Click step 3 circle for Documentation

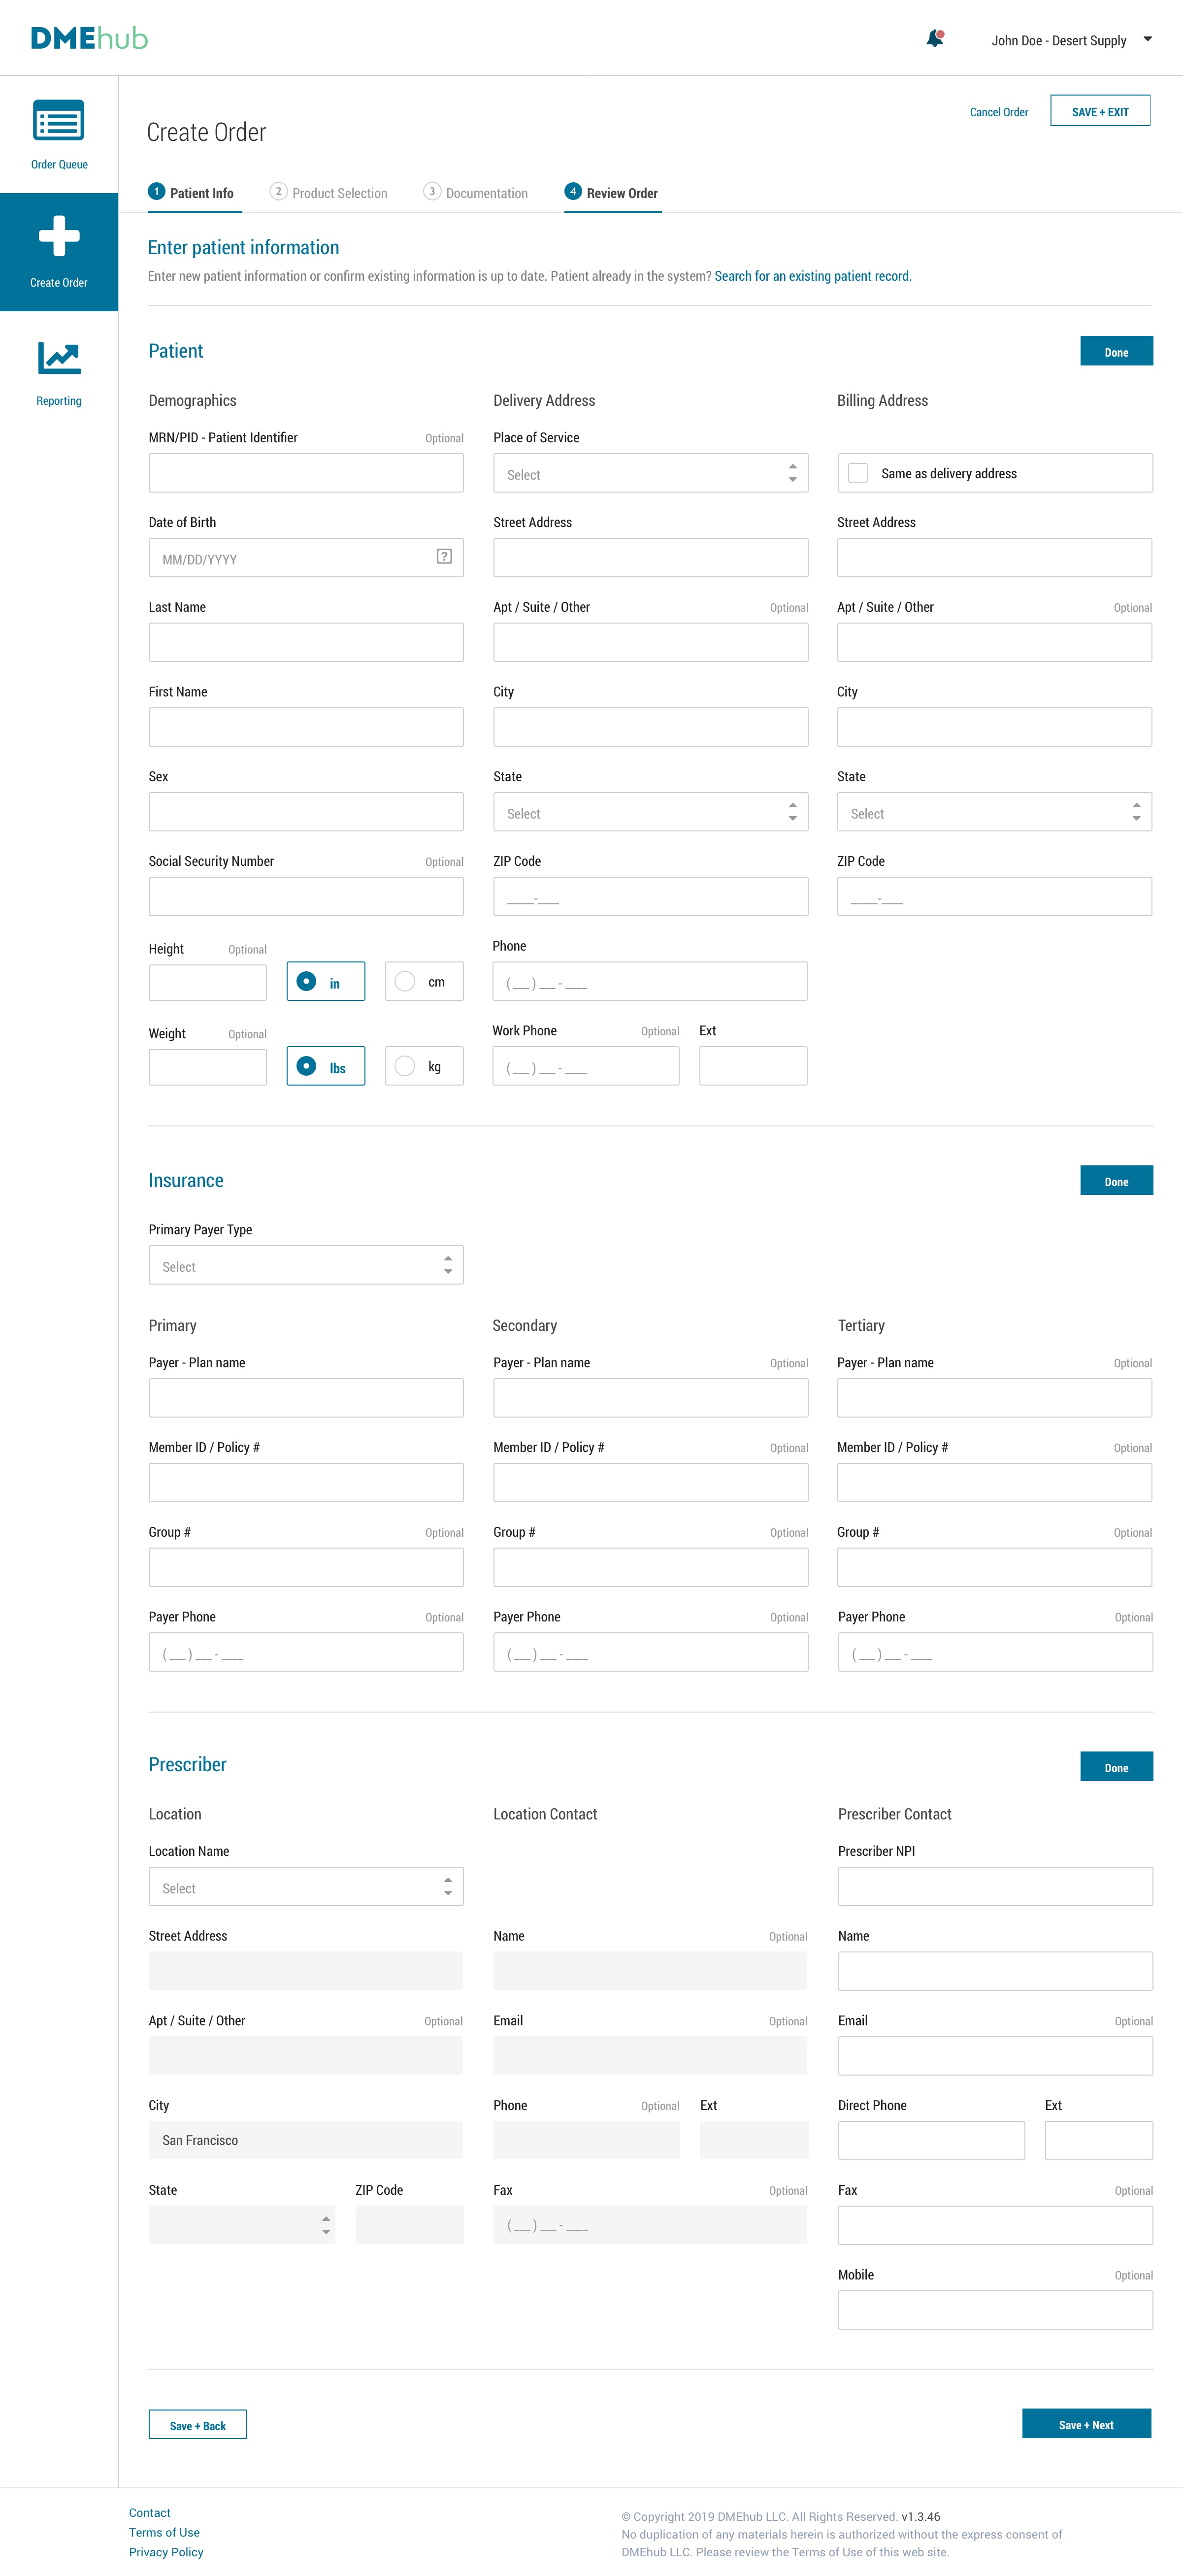[432, 191]
